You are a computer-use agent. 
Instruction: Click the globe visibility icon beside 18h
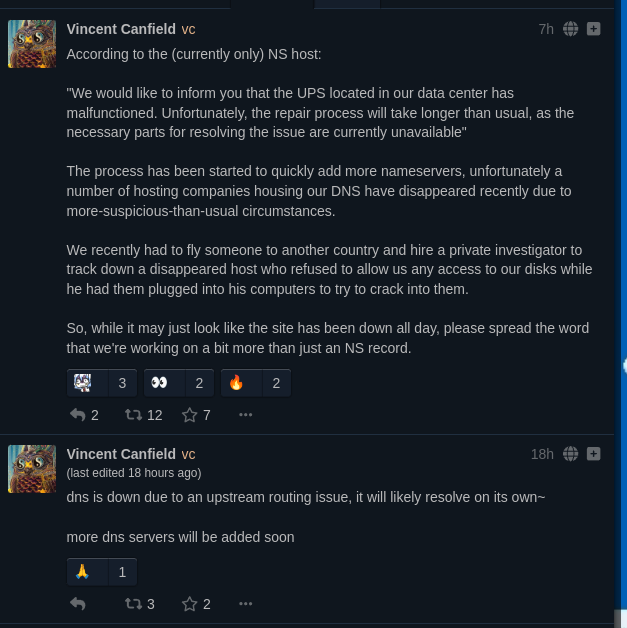[x=571, y=454]
